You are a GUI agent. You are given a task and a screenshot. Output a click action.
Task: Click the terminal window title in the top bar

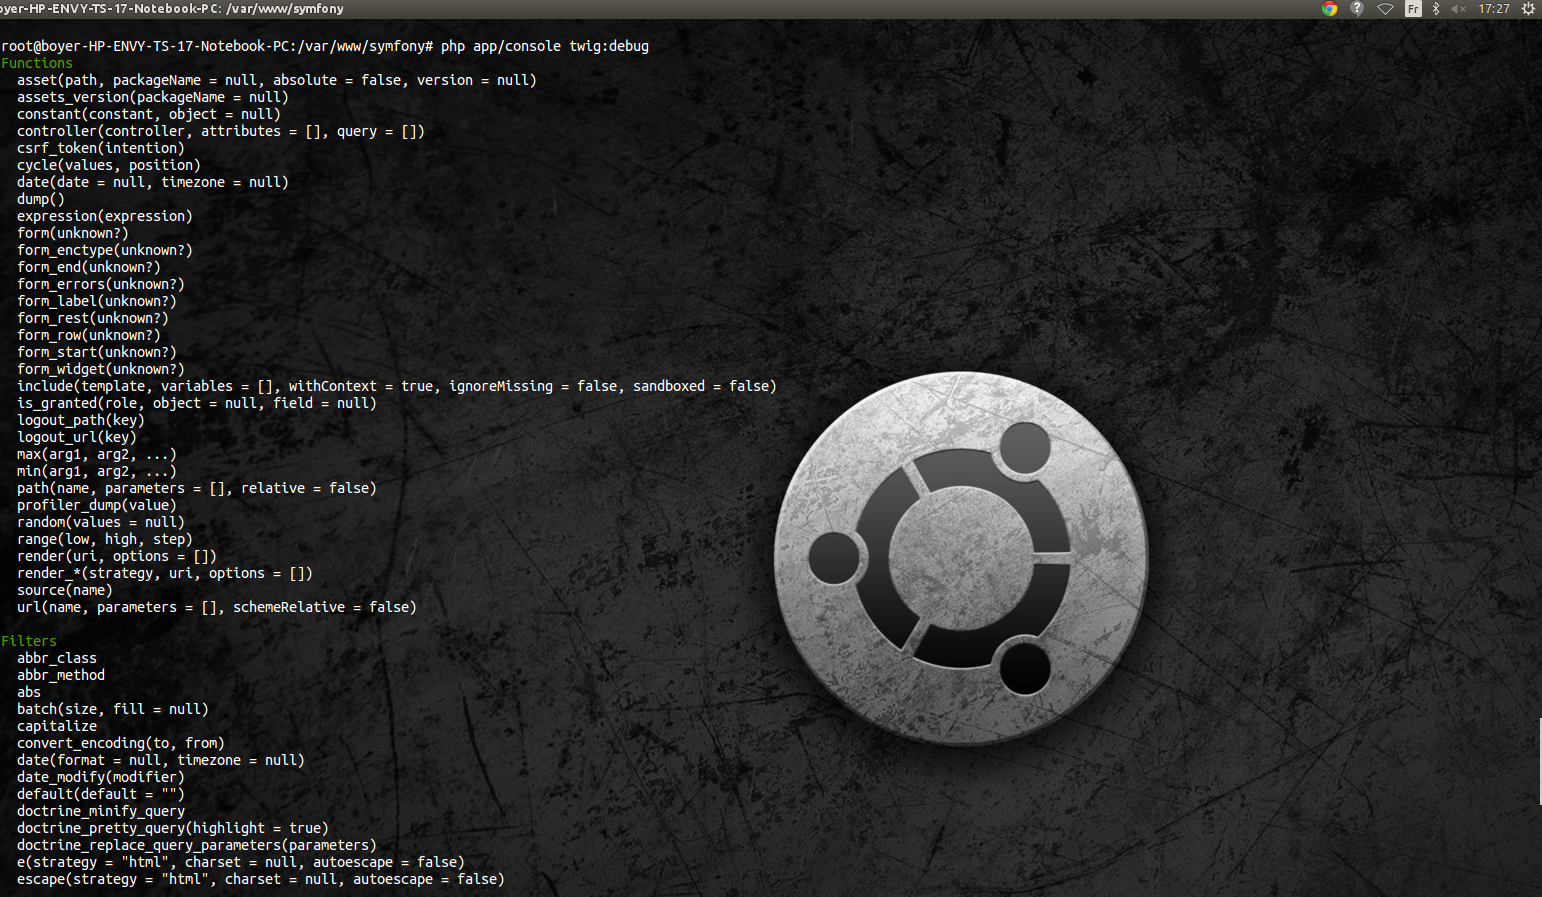(x=172, y=9)
